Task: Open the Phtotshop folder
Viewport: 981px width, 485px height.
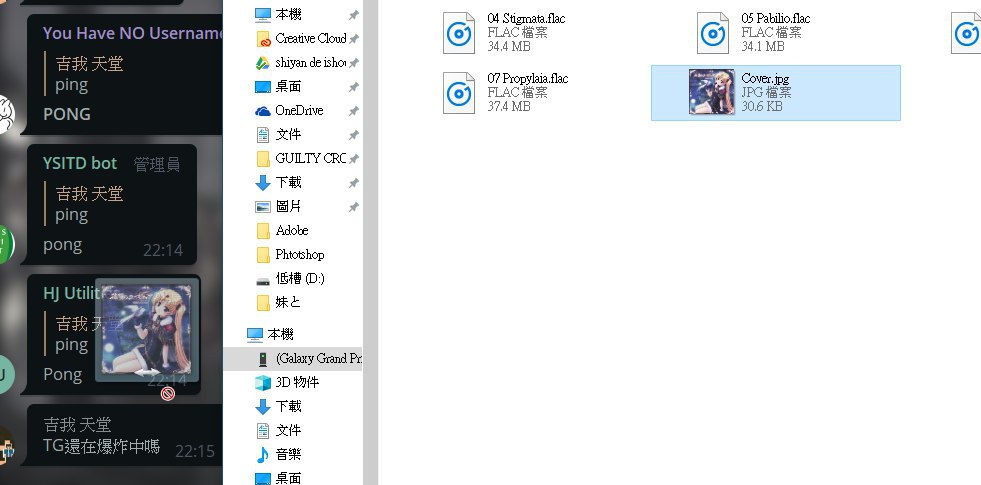Action: pyautogui.click(x=300, y=254)
